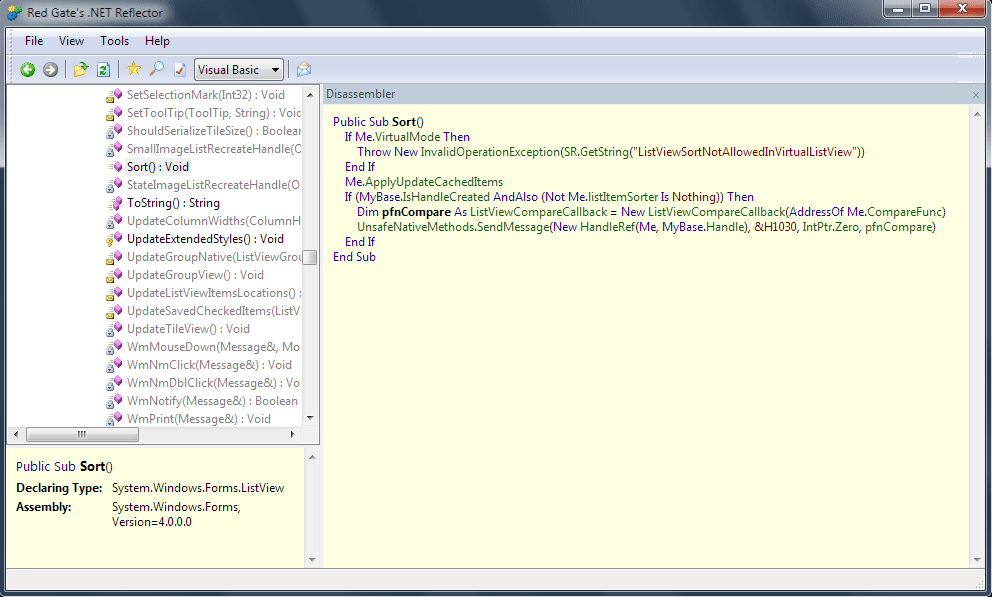Click the tree's vertical scrollbar up arrow
992x597 pixels.
[310, 95]
